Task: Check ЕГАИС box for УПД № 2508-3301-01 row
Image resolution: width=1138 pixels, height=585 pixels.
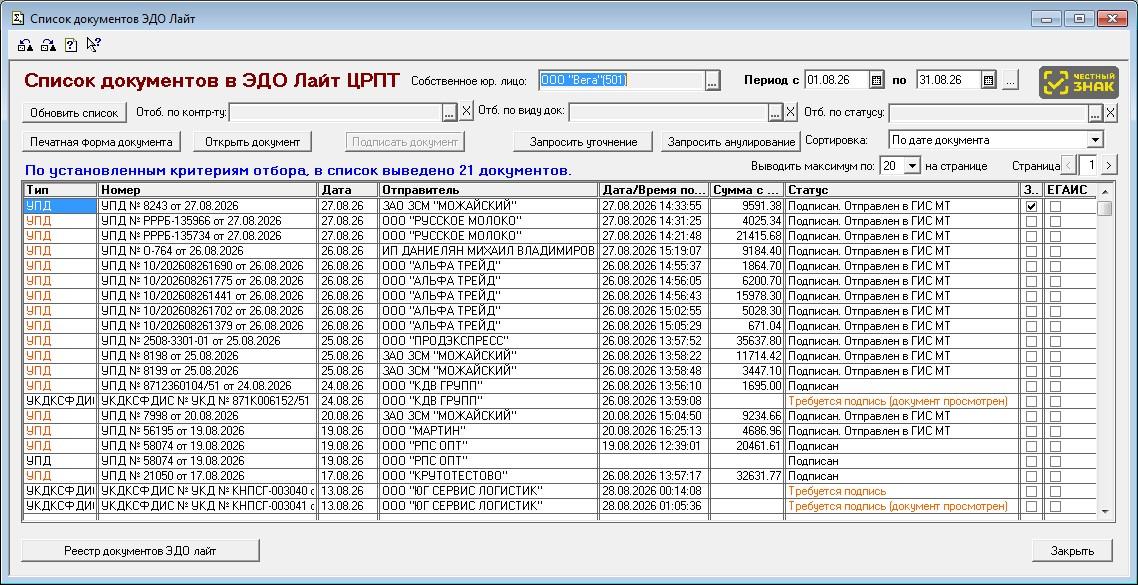Action: coord(1055,341)
